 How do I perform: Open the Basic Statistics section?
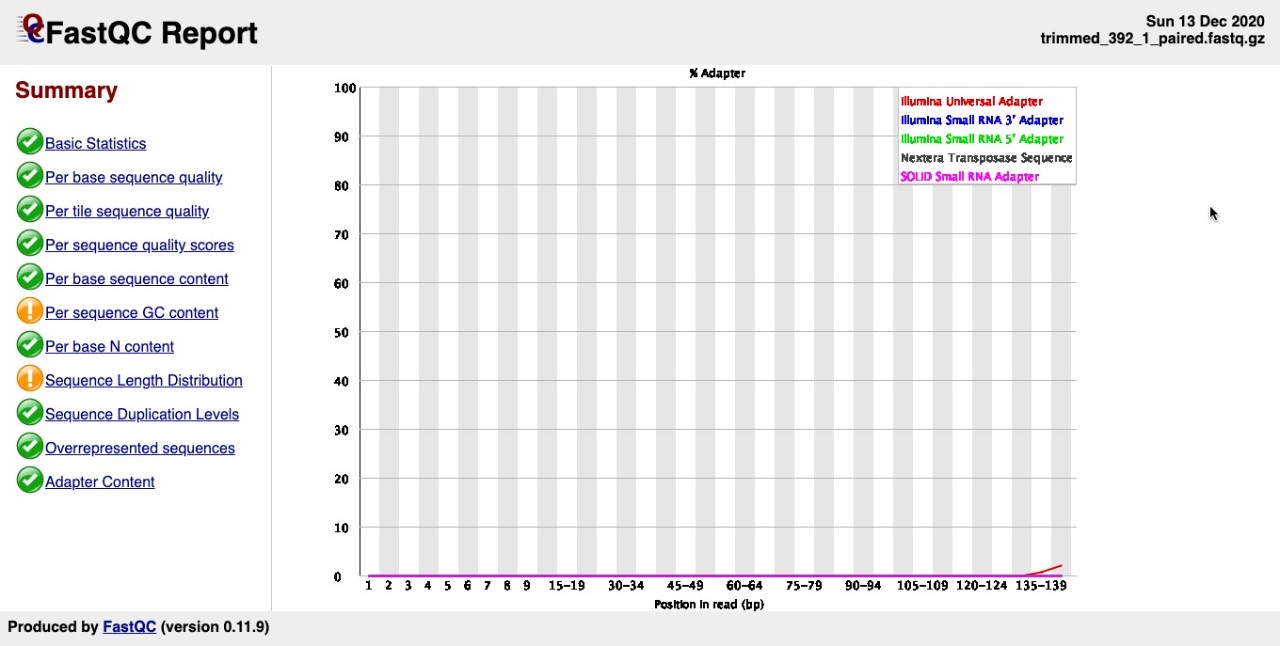tap(95, 143)
